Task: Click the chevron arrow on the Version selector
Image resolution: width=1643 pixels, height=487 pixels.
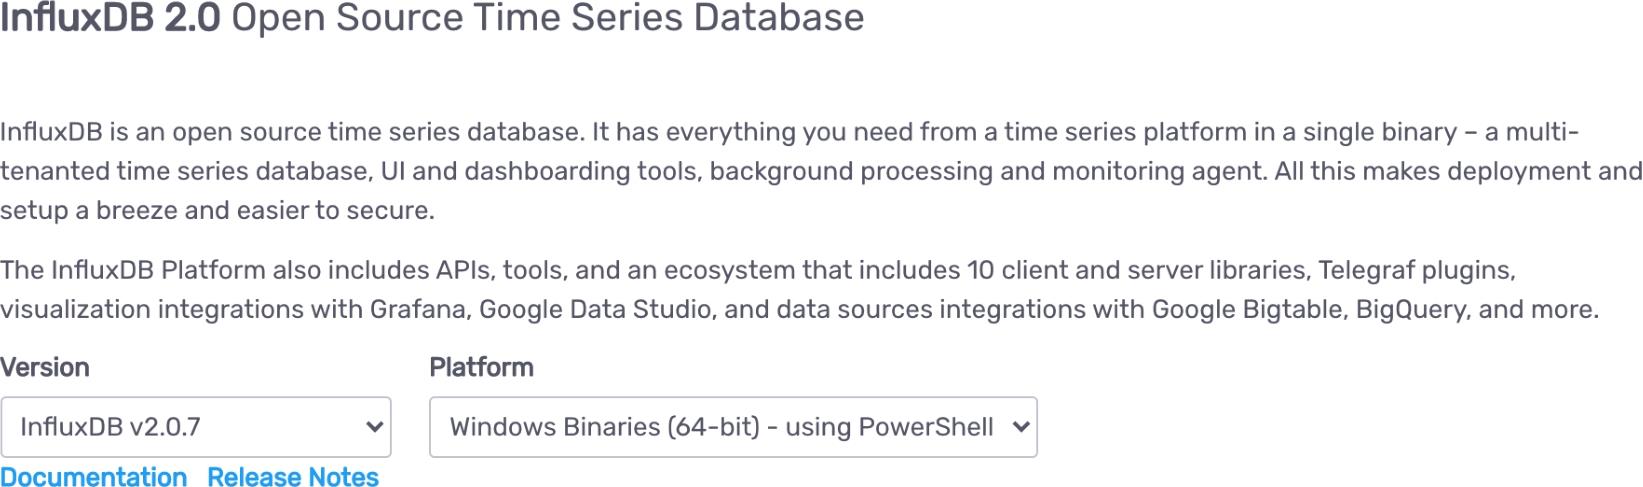Action: tap(375, 427)
